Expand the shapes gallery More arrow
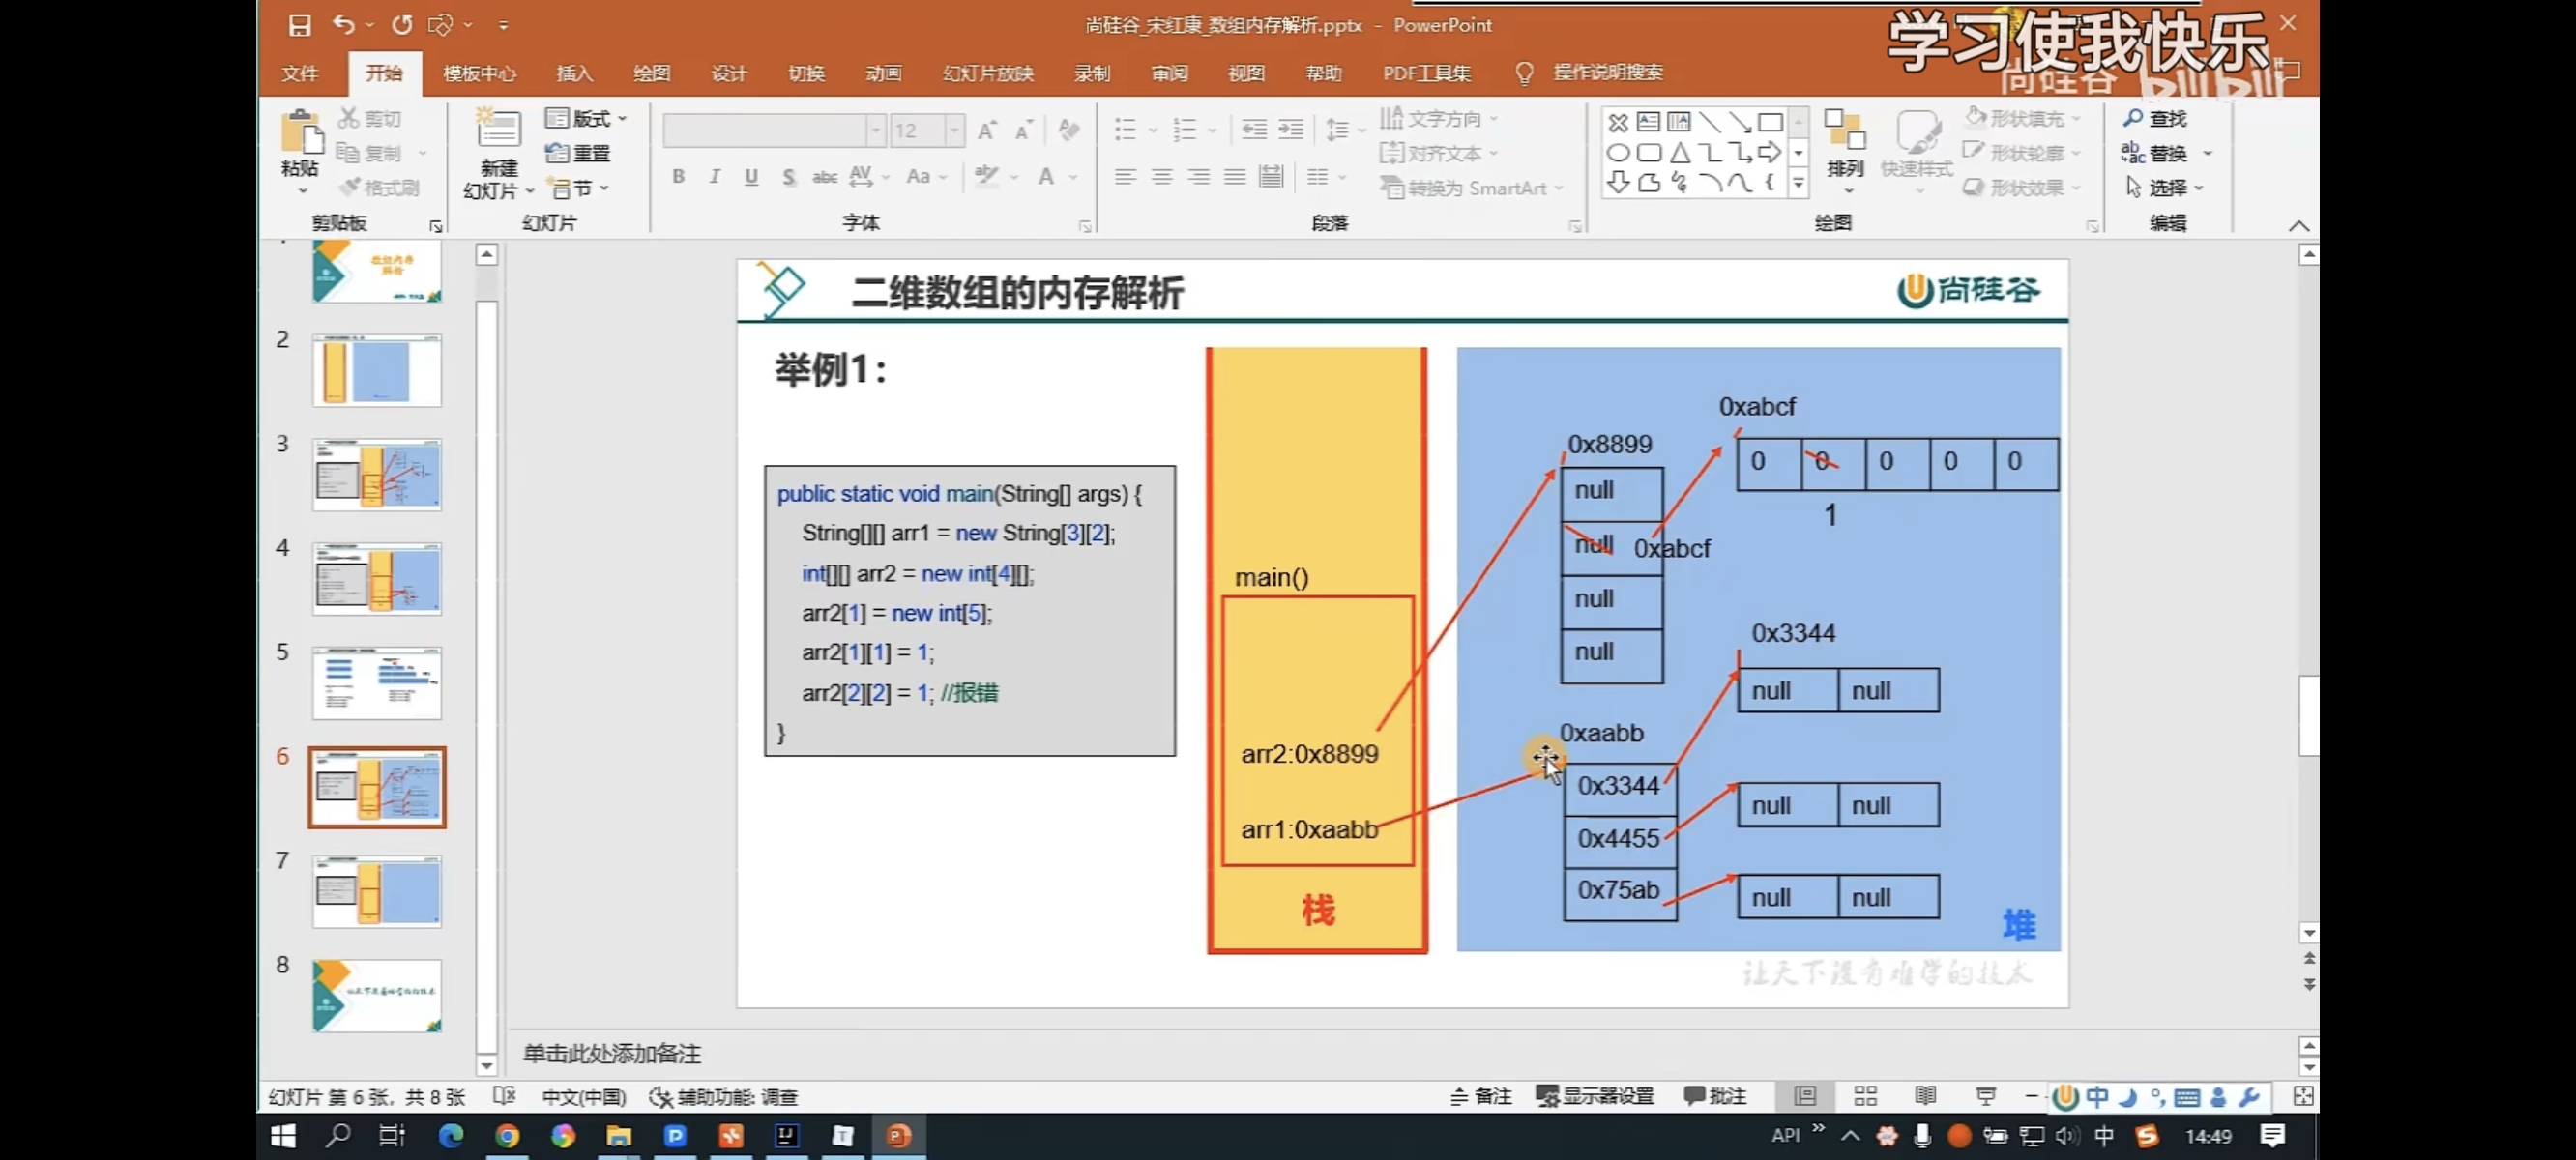 click(x=1798, y=183)
